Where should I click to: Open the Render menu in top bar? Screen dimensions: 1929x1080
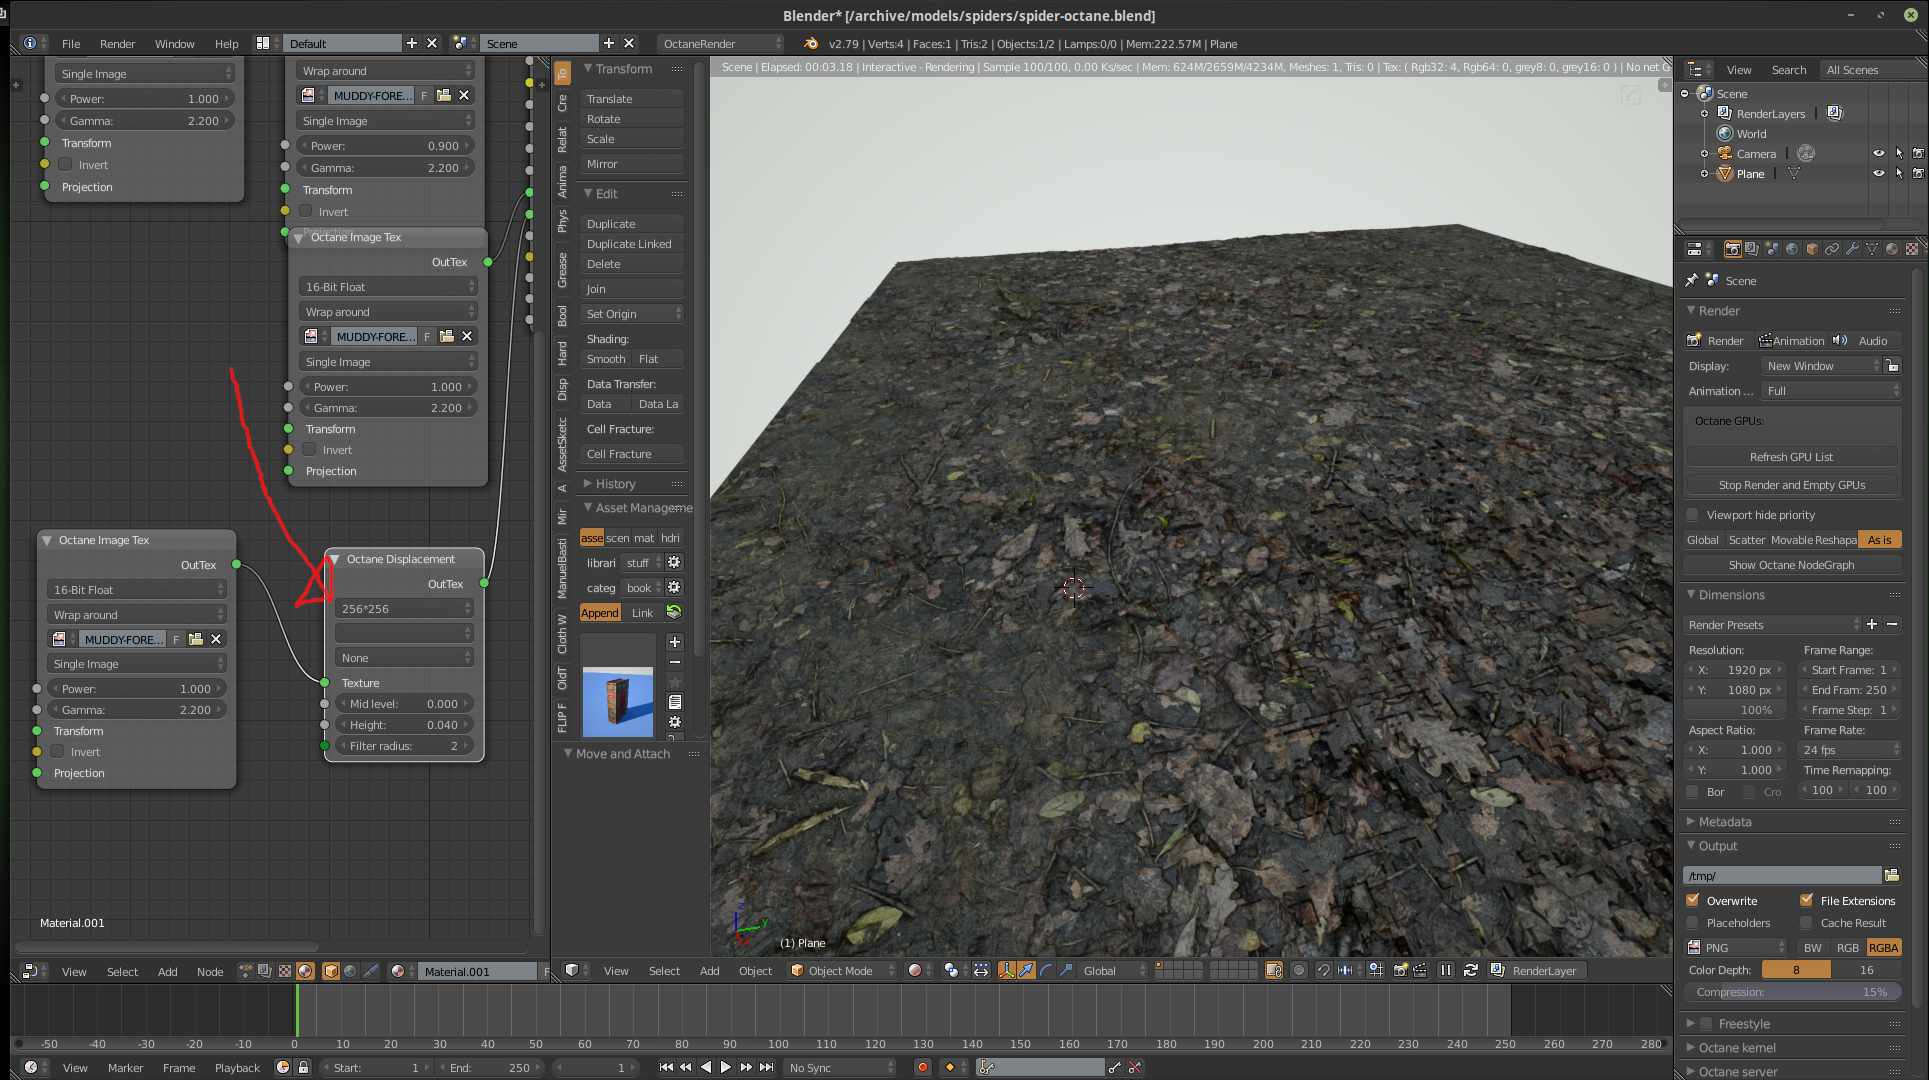(x=117, y=44)
